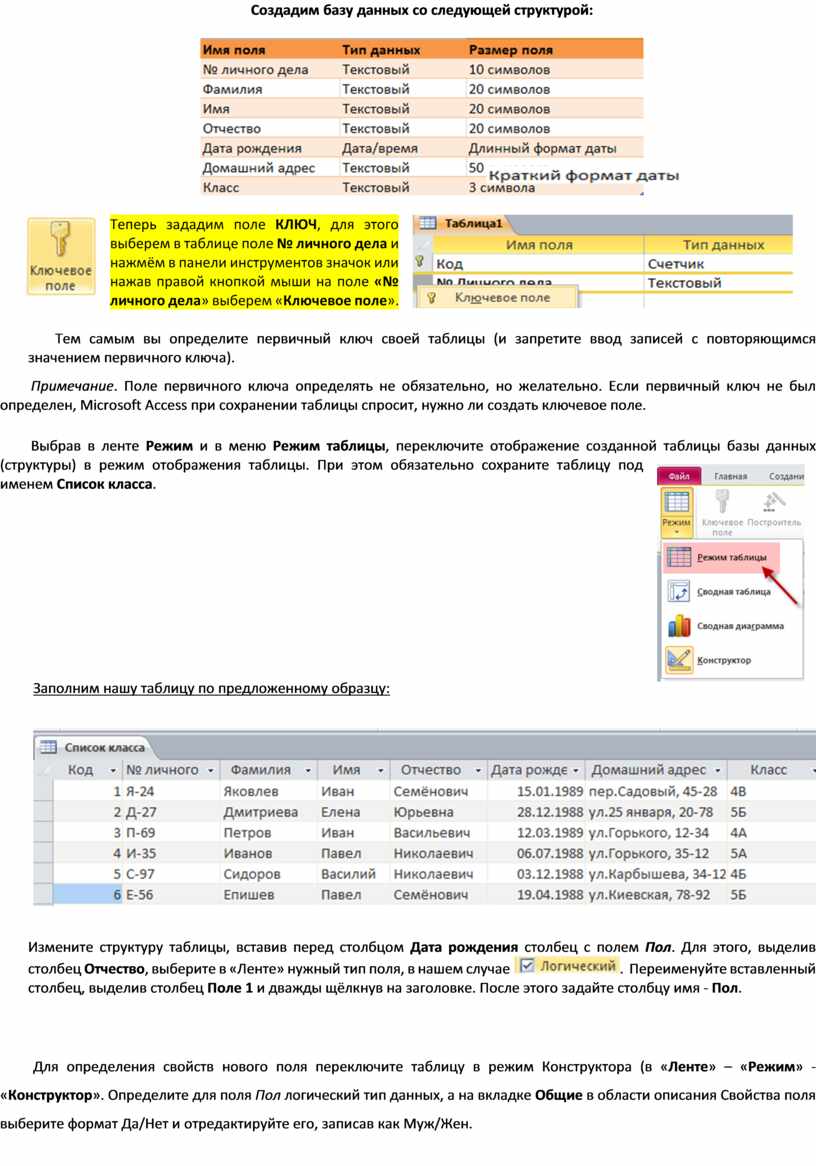Viewport: 816px width, 1166px height.
Task: Click the Васильевич patronymic cell
Action: click(x=437, y=833)
